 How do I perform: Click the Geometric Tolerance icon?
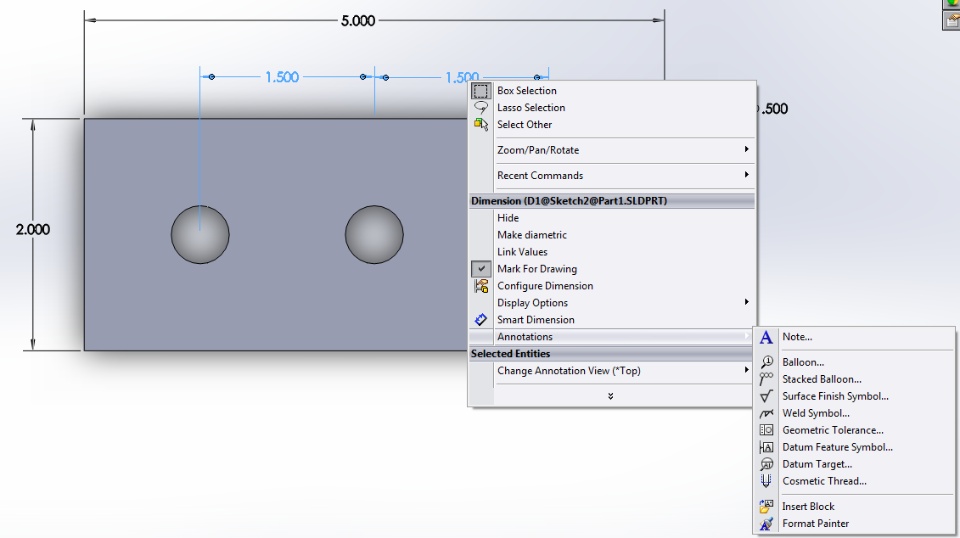pos(766,430)
